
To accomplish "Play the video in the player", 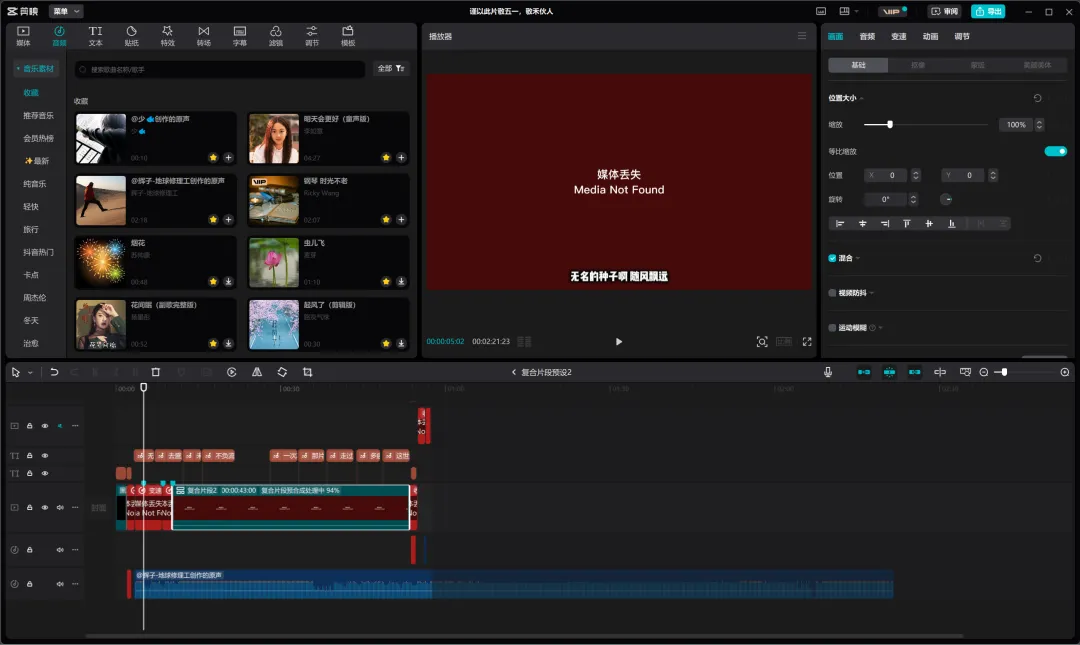I will [x=618, y=342].
